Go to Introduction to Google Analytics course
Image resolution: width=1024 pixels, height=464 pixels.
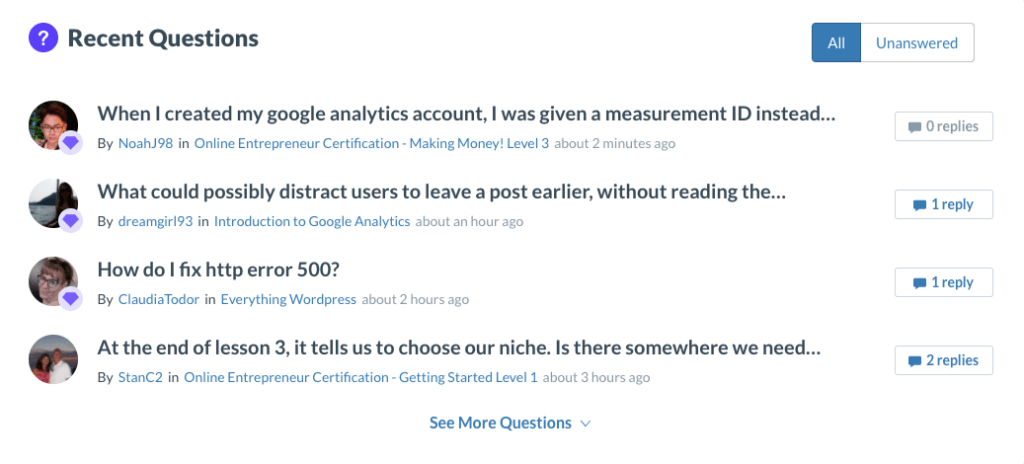pyautogui.click(x=312, y=221)
